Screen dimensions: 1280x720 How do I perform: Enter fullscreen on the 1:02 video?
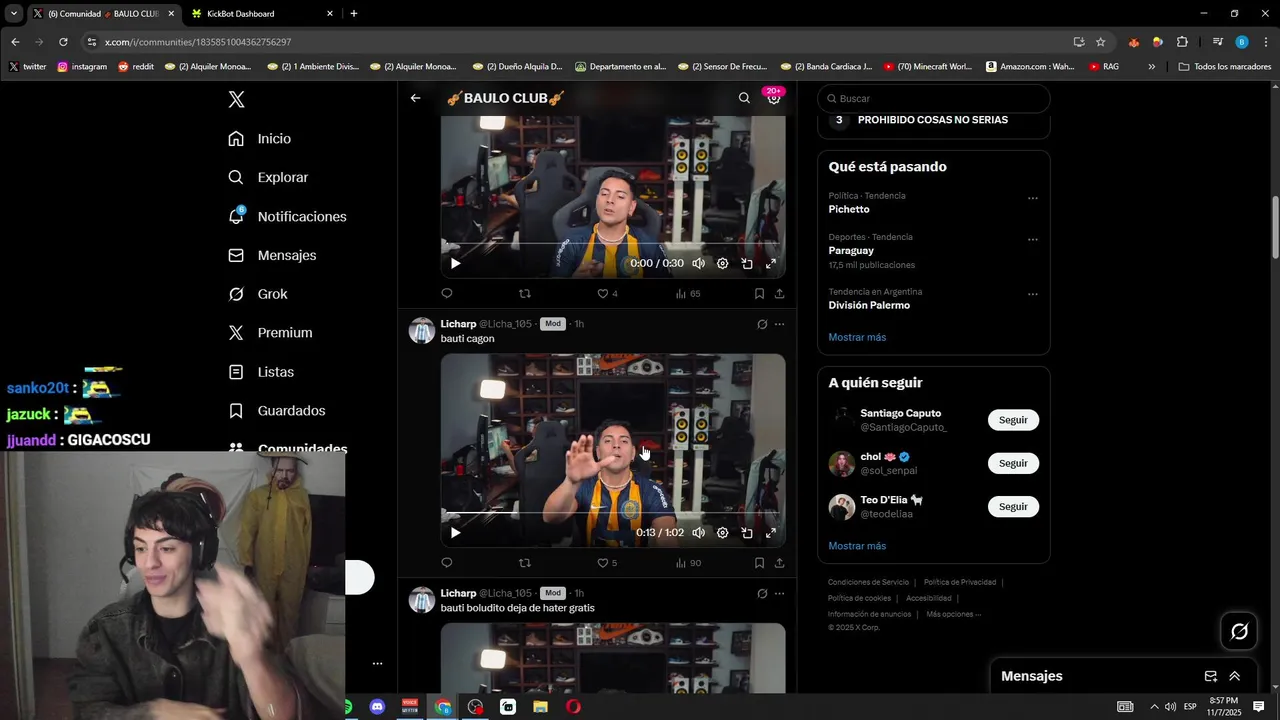771,533
